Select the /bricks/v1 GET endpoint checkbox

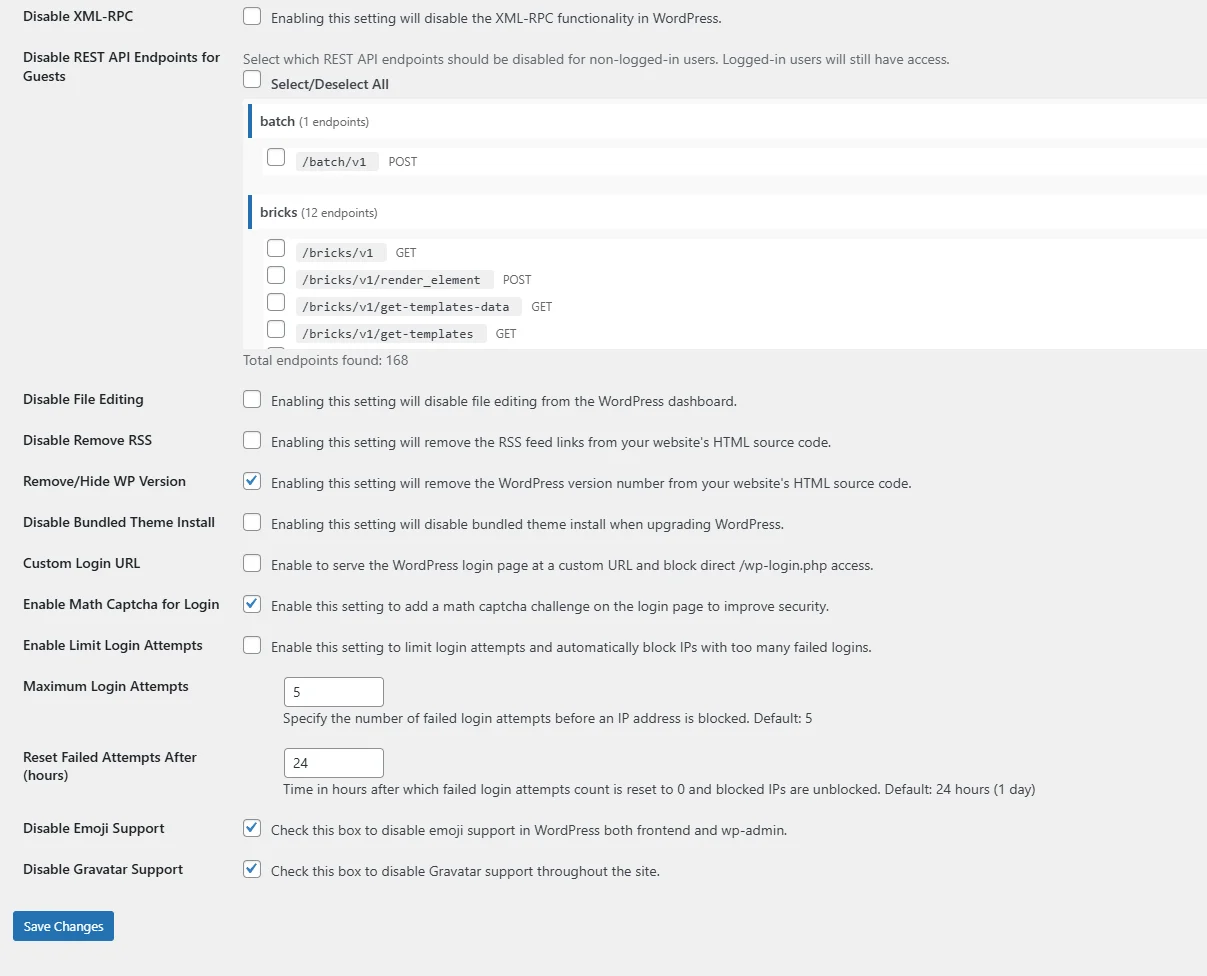click(276, 249)
